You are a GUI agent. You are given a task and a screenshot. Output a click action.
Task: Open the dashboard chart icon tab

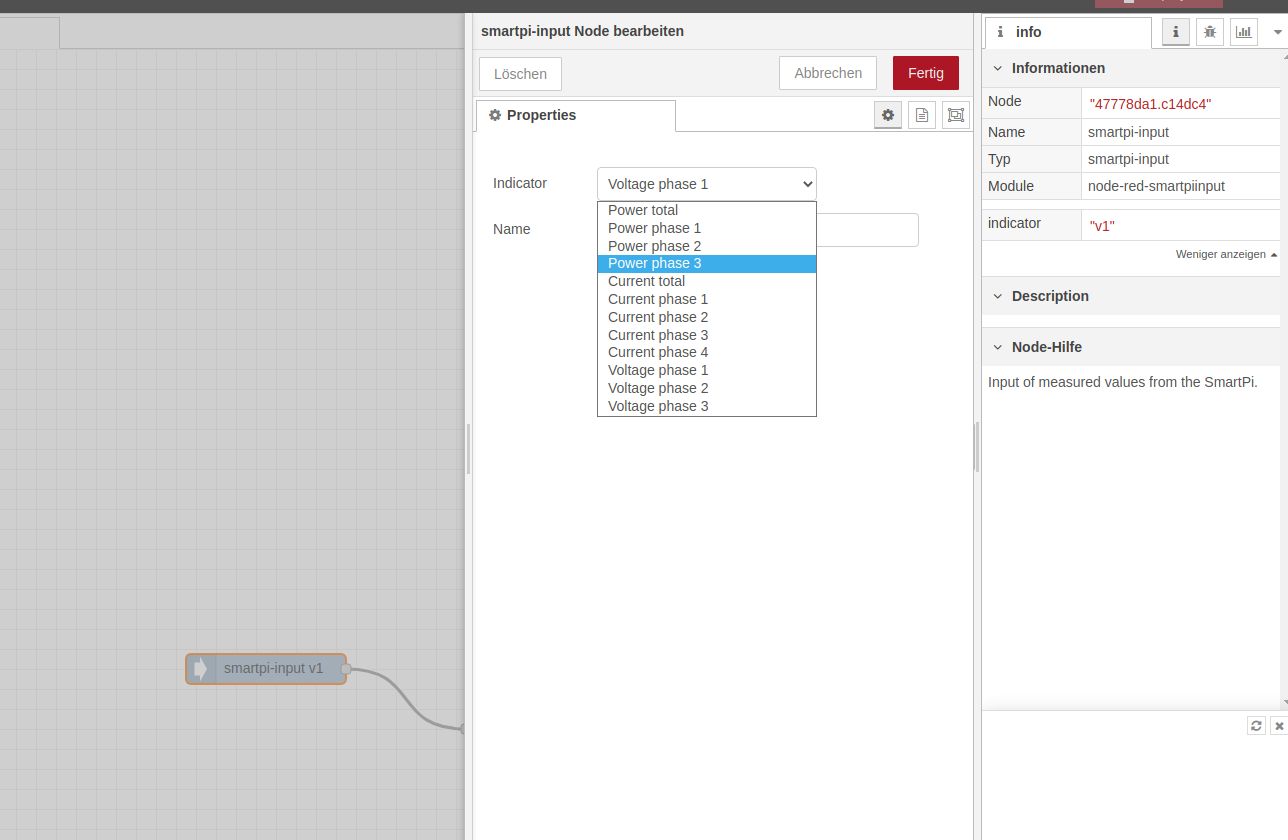click(1244, 32)
